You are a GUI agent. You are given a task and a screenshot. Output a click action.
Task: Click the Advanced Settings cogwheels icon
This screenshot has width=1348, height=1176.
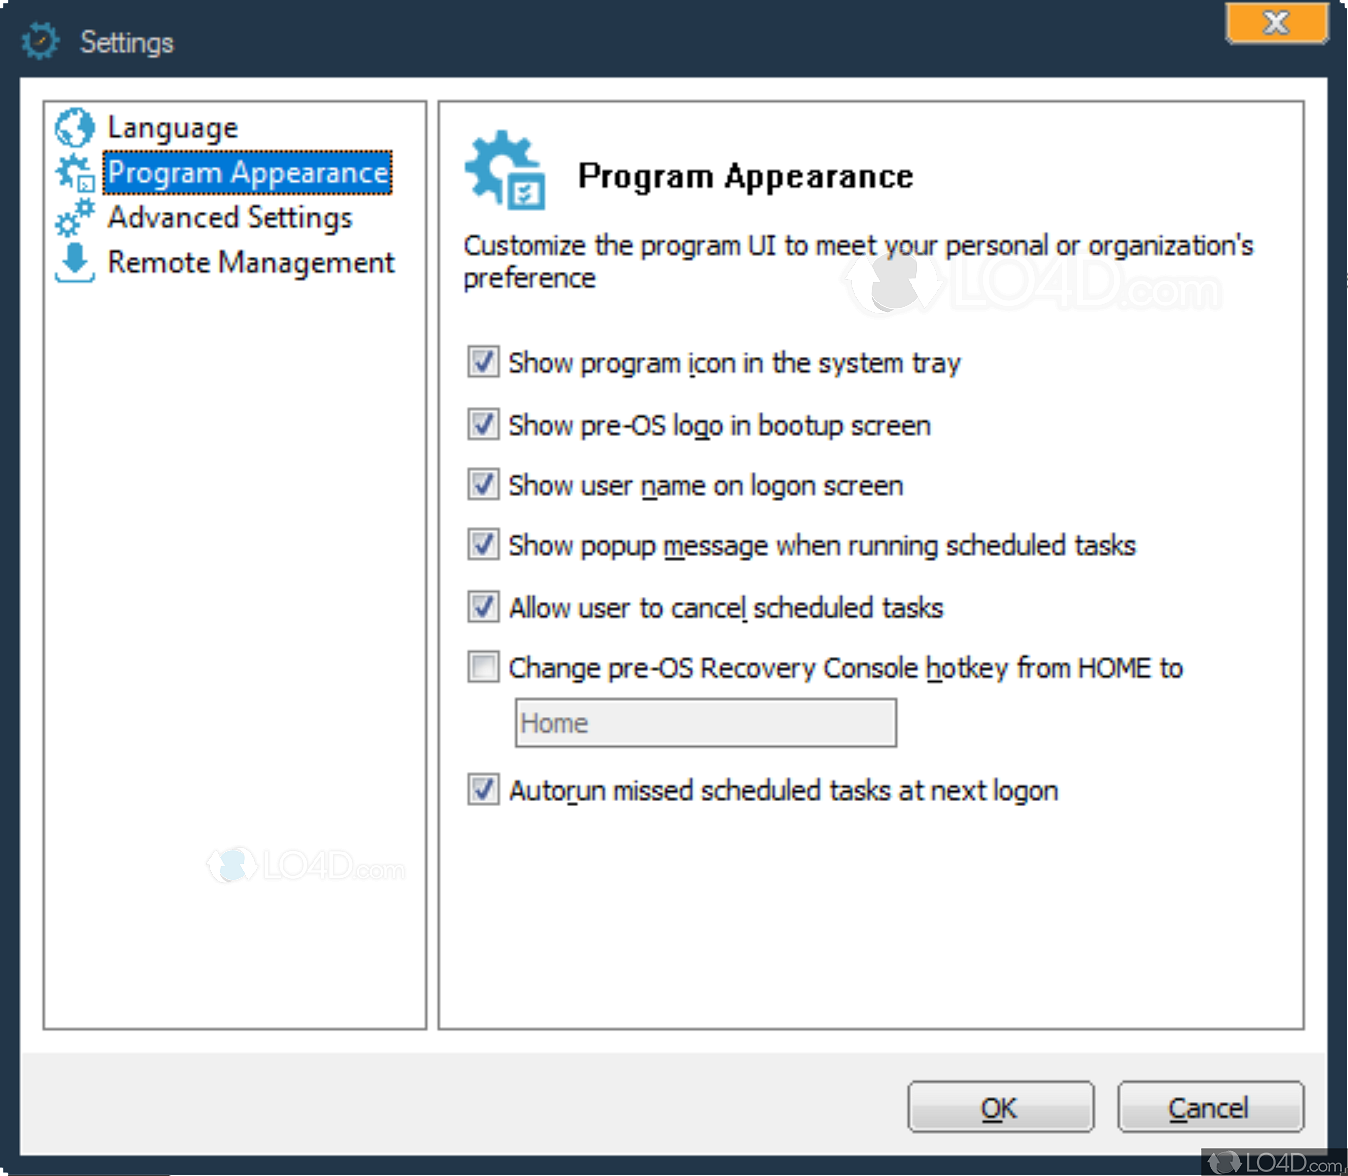73,217
